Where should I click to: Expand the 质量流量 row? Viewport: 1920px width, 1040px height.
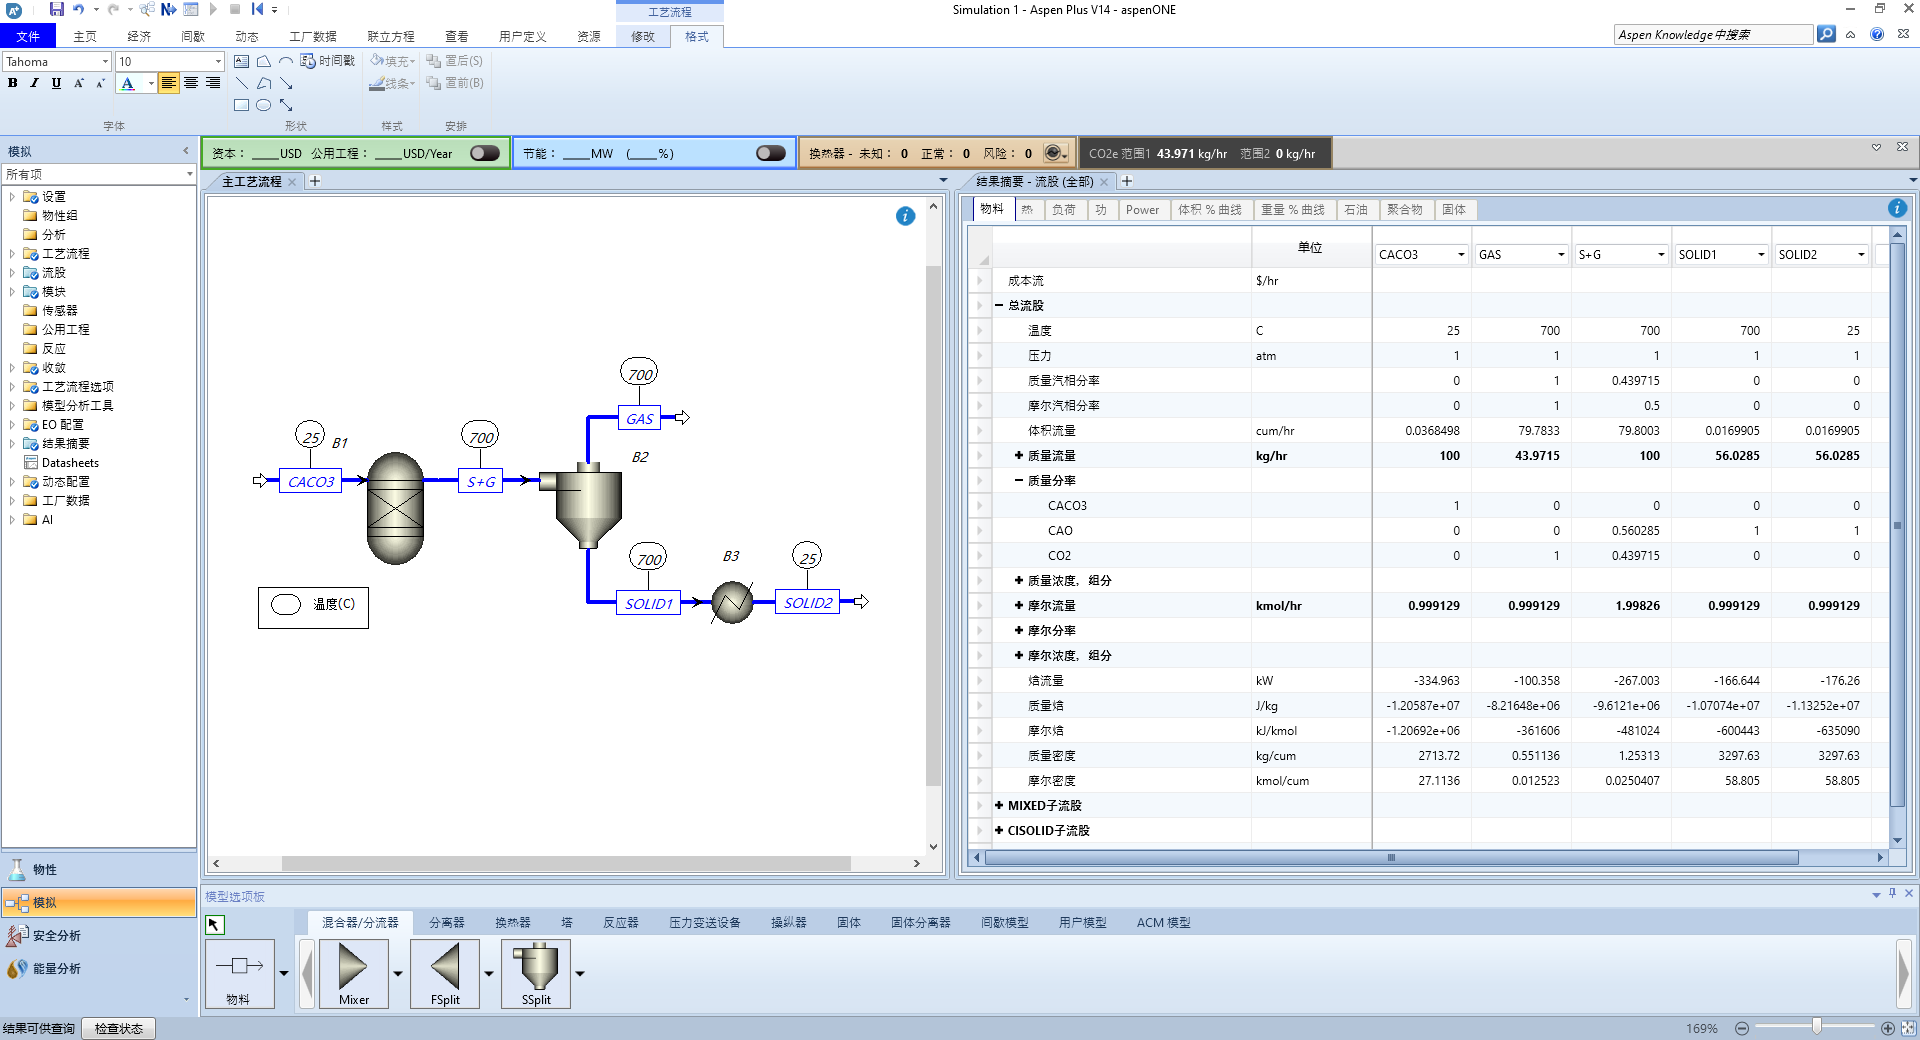(x=1019, y=455)
